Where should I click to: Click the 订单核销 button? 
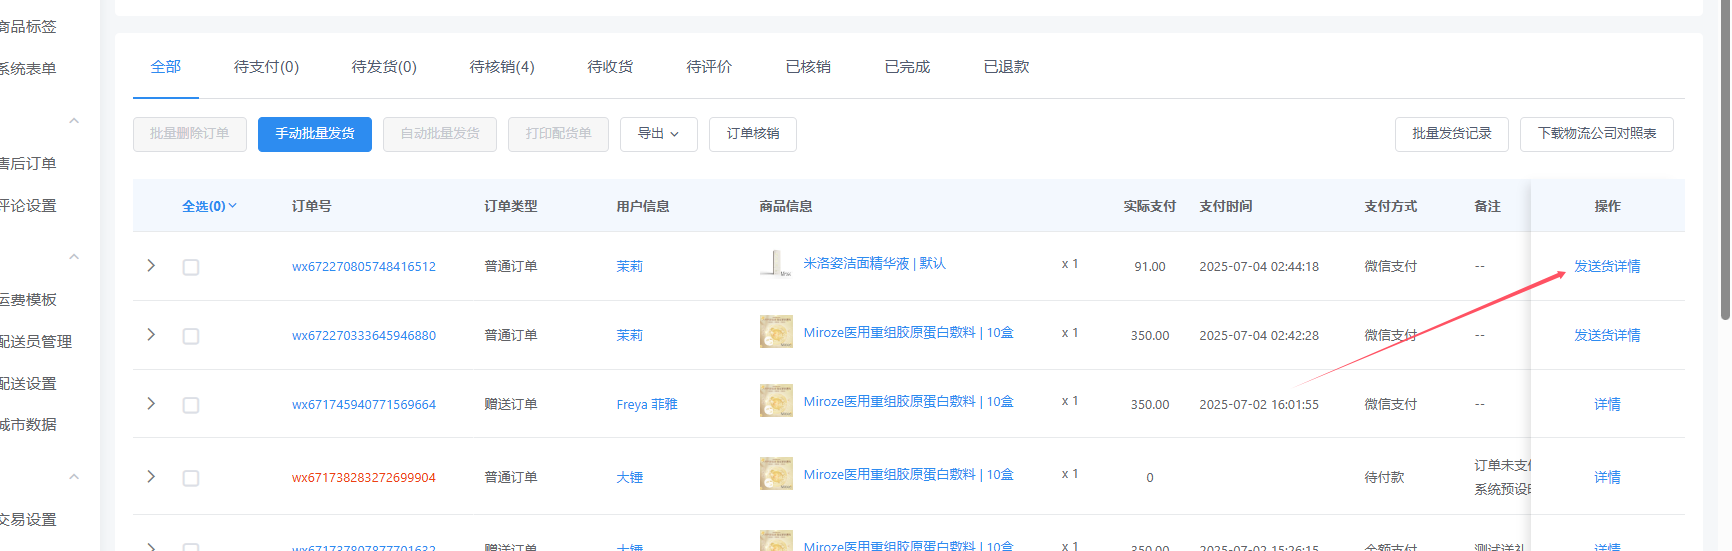tap(753, 134)
